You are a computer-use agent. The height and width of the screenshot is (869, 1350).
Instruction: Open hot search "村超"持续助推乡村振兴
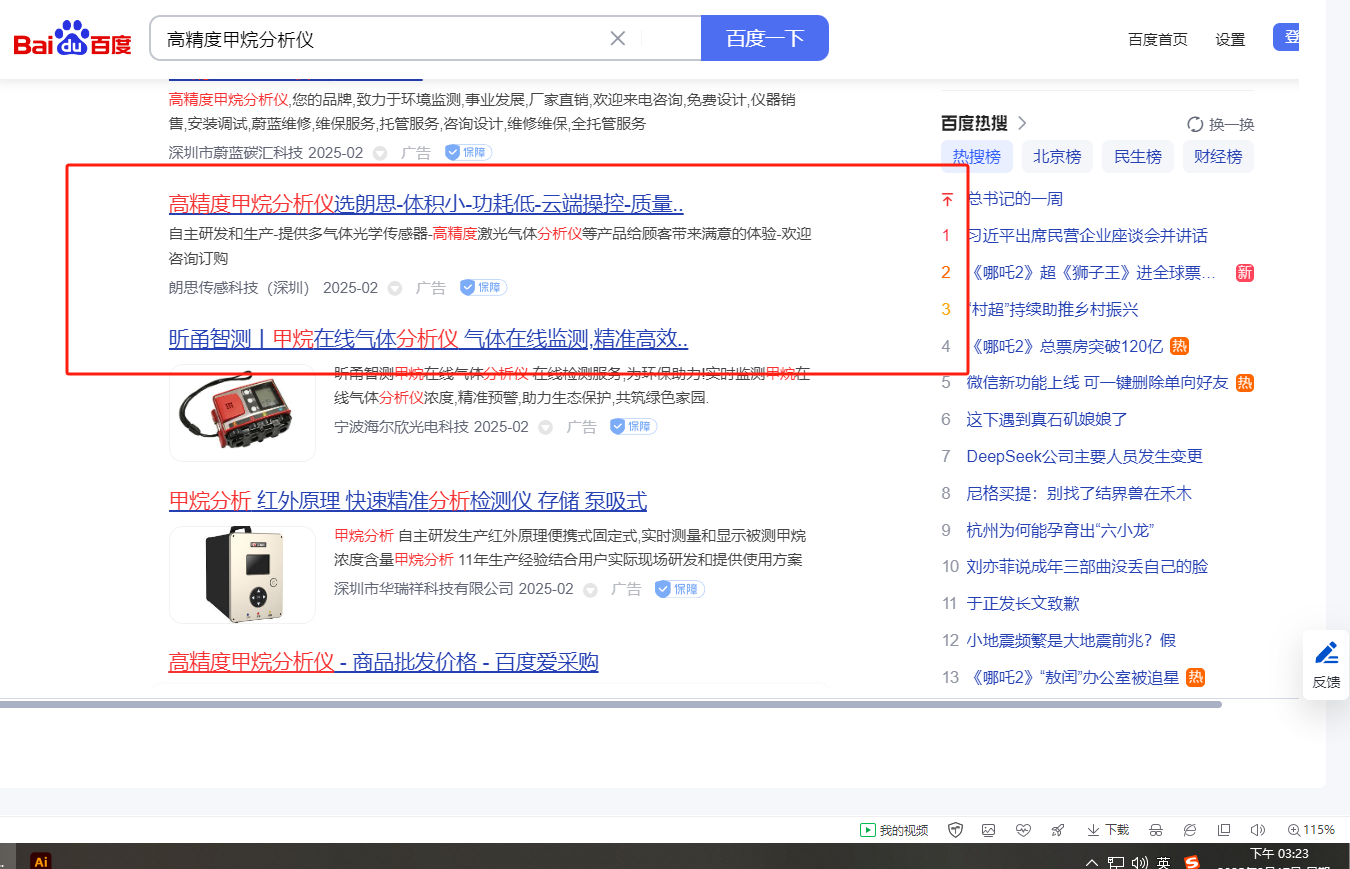[1053, 310]
